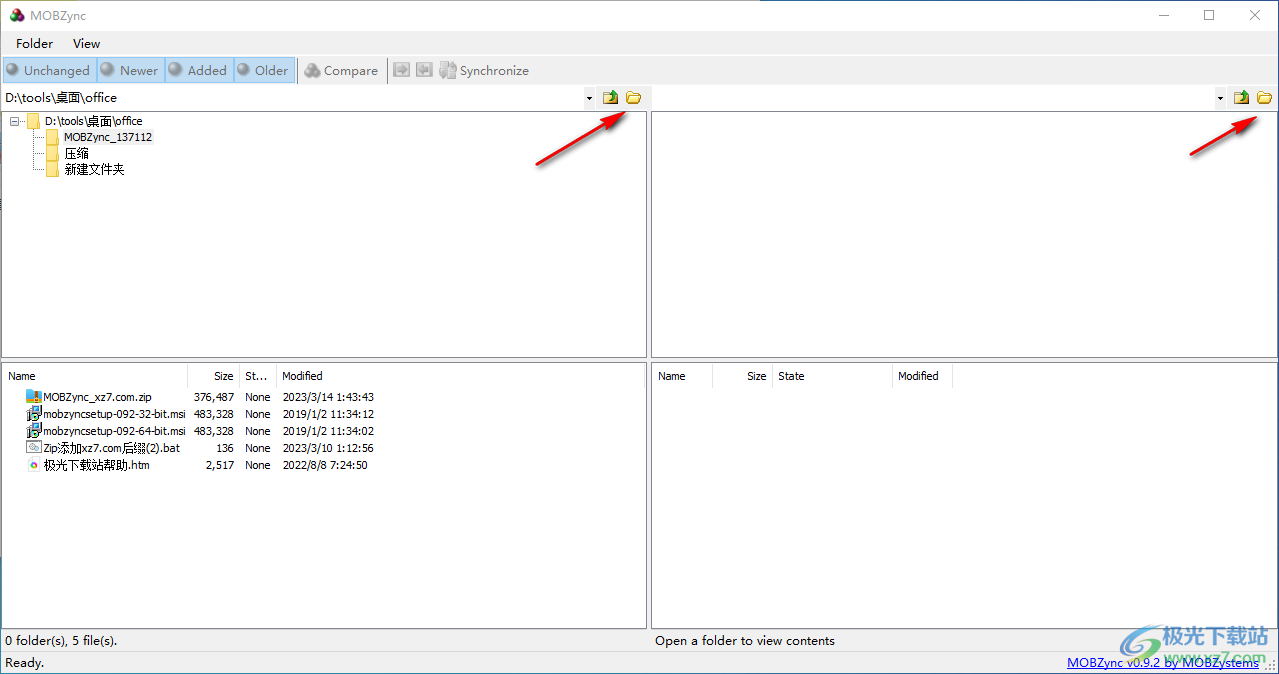Open right path dropdown arrow
Image resolution: width=1279 pixels, height=674 pixels.
(x=1220, y=98)
